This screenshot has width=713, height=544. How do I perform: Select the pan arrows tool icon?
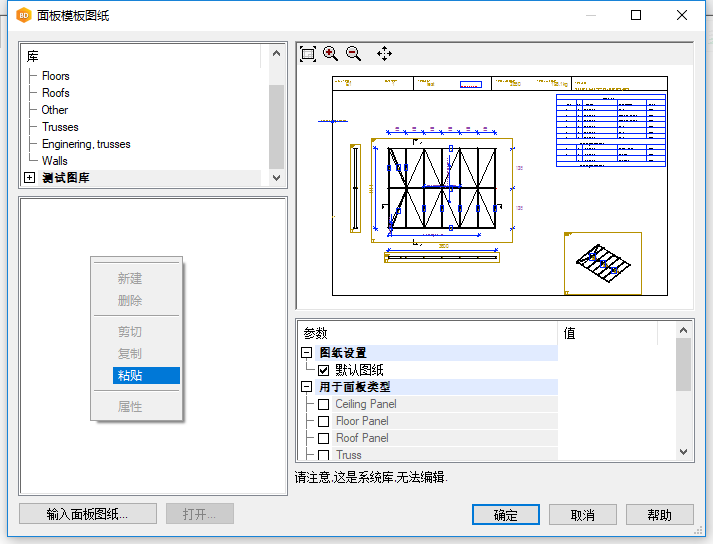point(384,54)
